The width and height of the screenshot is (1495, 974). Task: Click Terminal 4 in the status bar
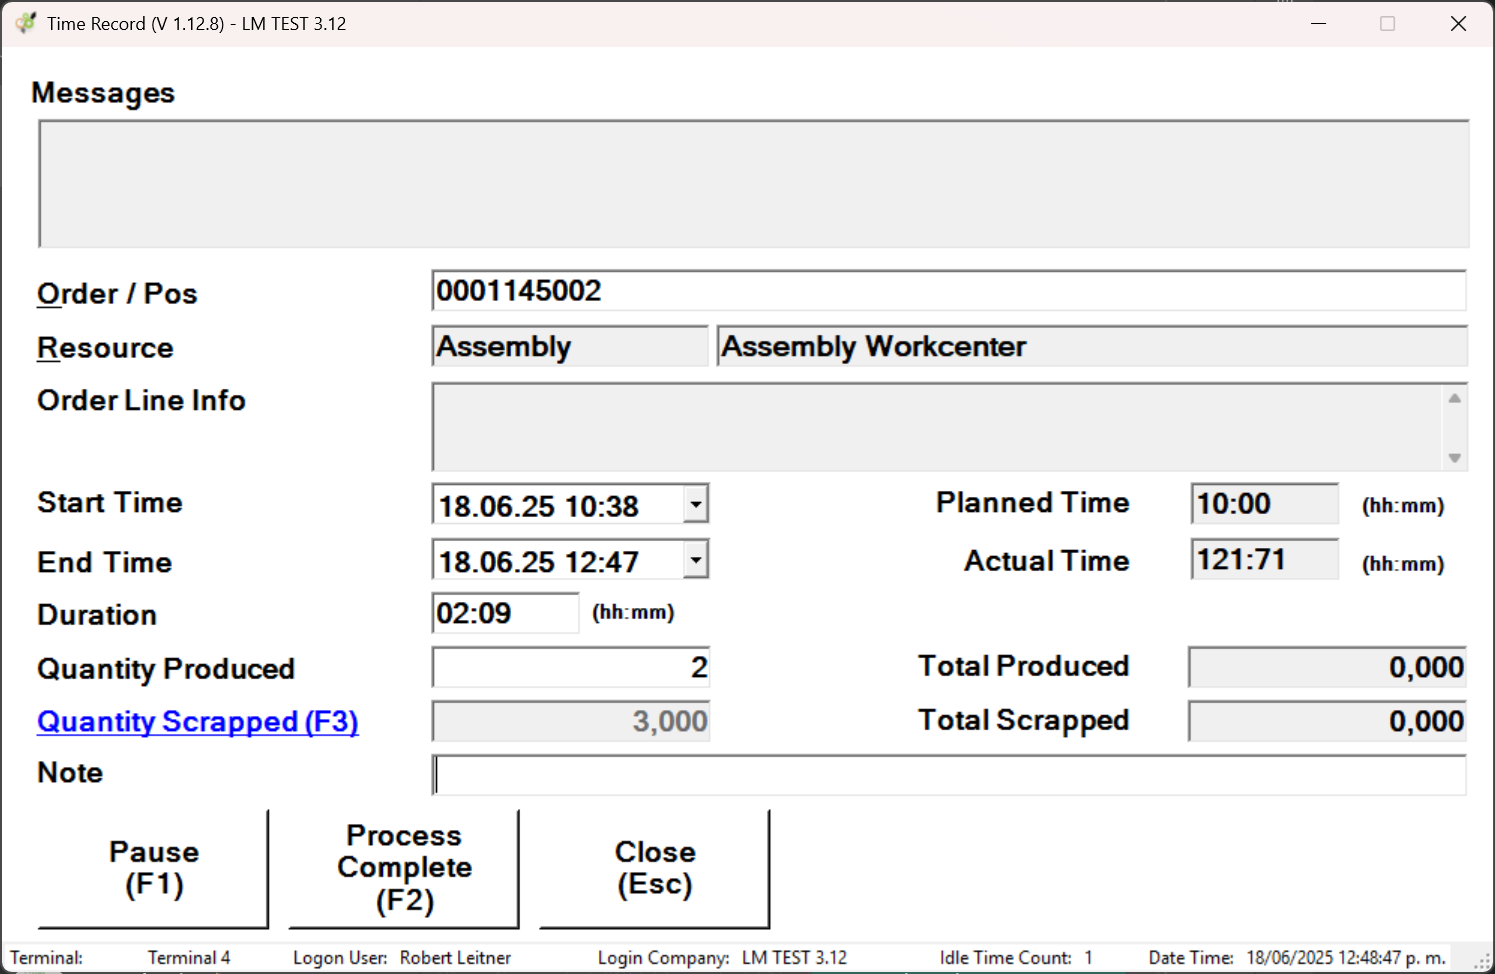[188, 957]
